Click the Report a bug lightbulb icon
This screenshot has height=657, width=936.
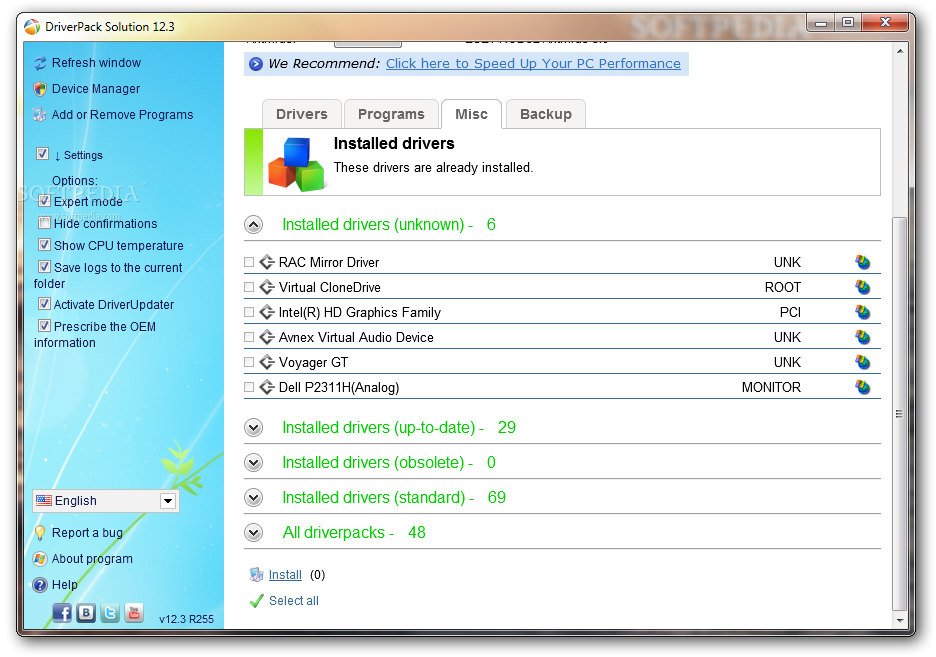[x=39, y=532]
